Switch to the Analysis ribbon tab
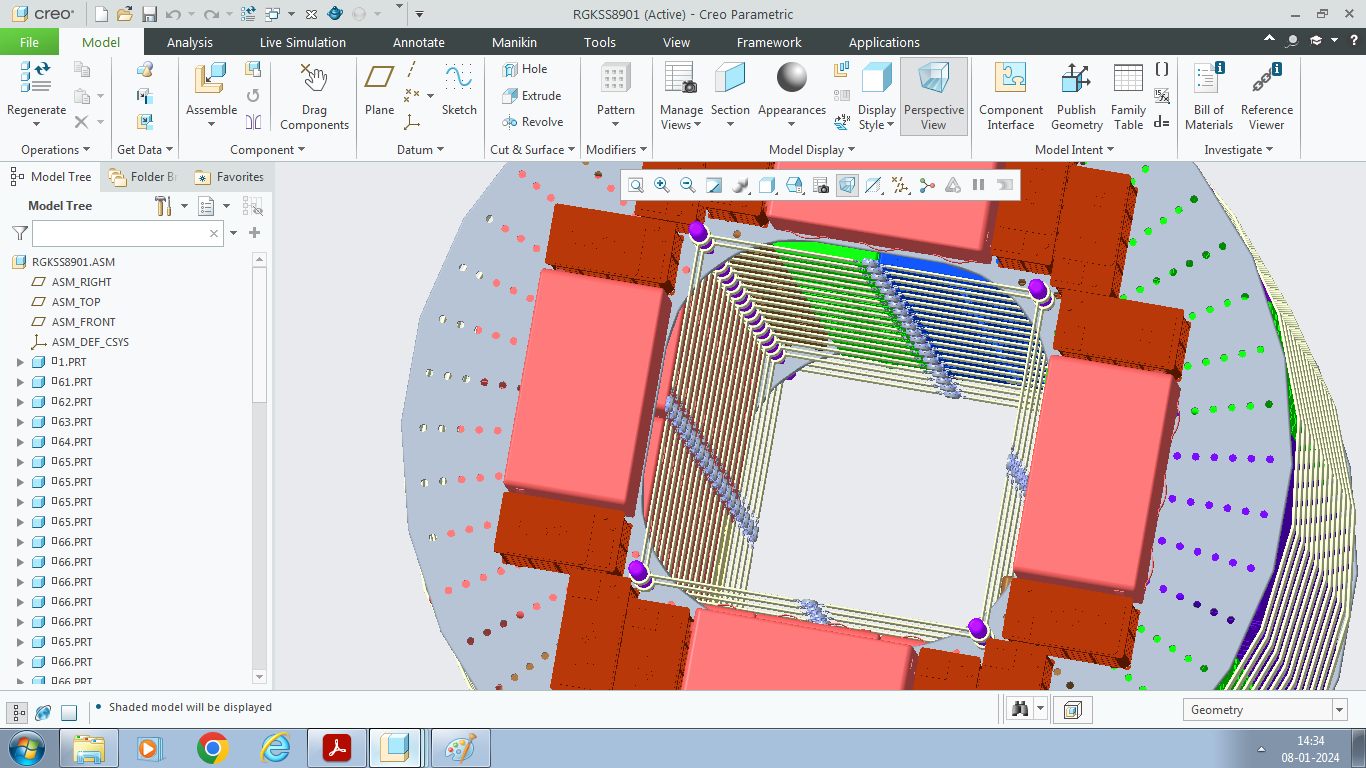 [x=190, y=42]
